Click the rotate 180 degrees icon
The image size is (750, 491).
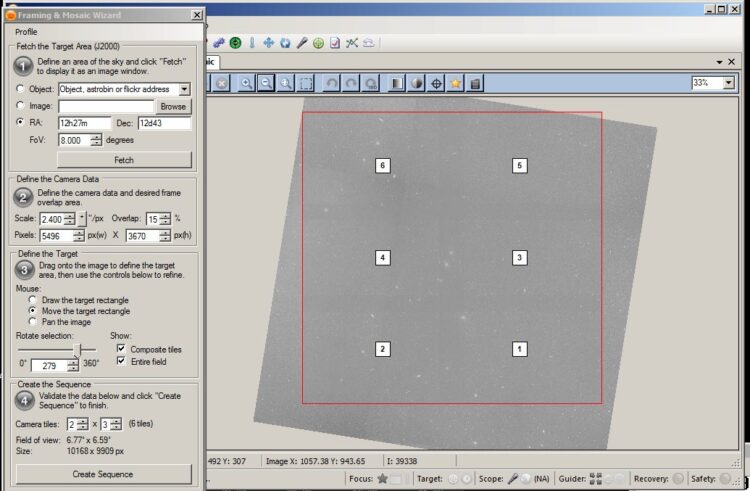point(371,84)
